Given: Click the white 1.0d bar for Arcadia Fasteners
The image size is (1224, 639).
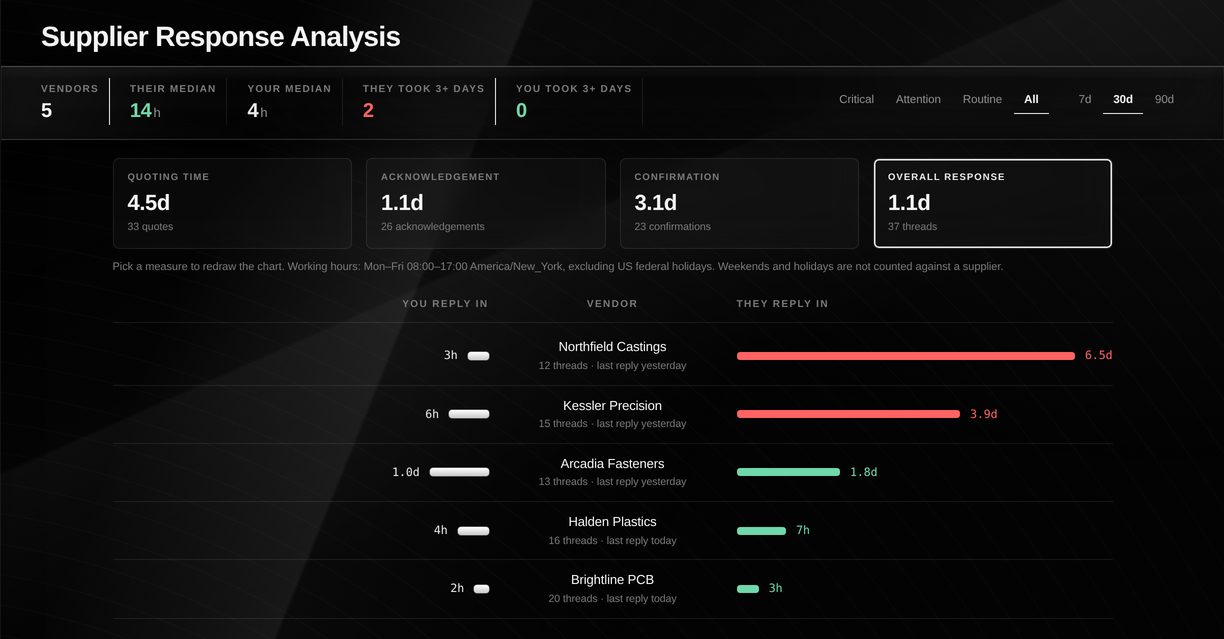Looking at the screenshot, I should pos(460,472).
